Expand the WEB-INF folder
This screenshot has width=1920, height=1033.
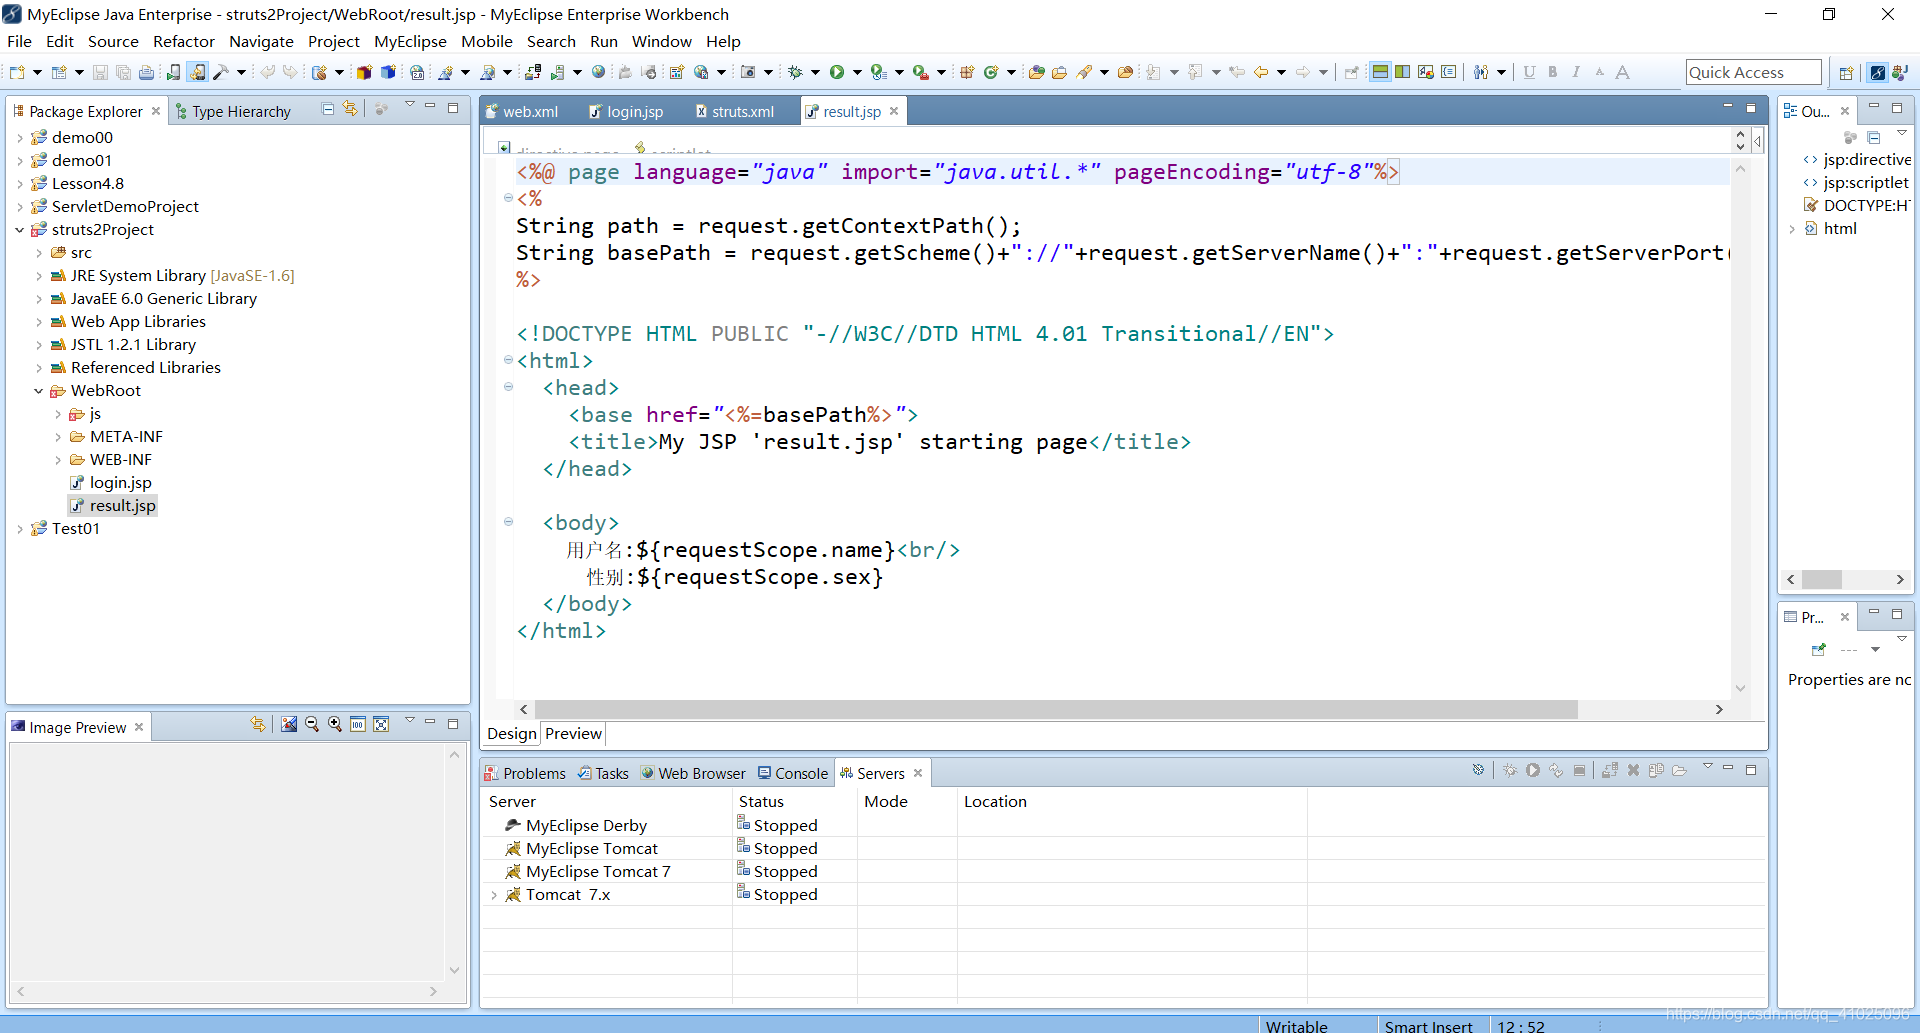pyautogui.click(x=57, y=460)
